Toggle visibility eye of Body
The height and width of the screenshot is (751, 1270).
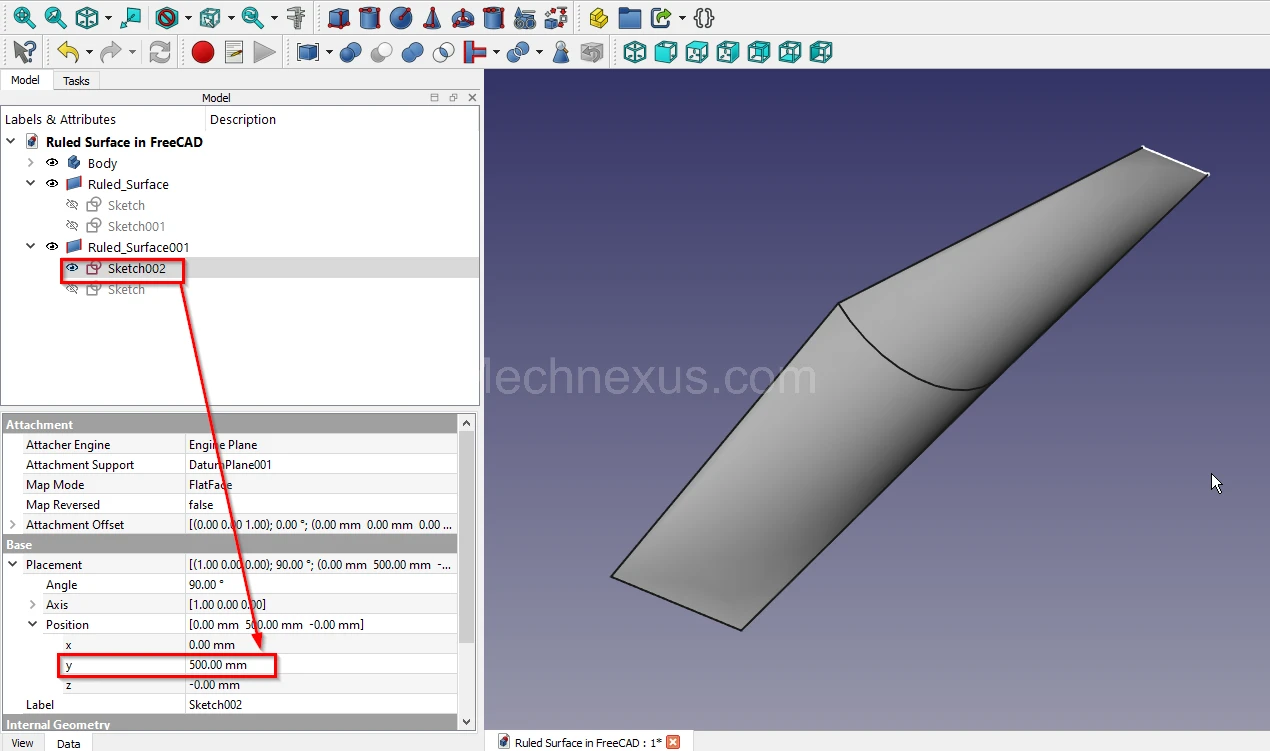(x=52, y=163)
